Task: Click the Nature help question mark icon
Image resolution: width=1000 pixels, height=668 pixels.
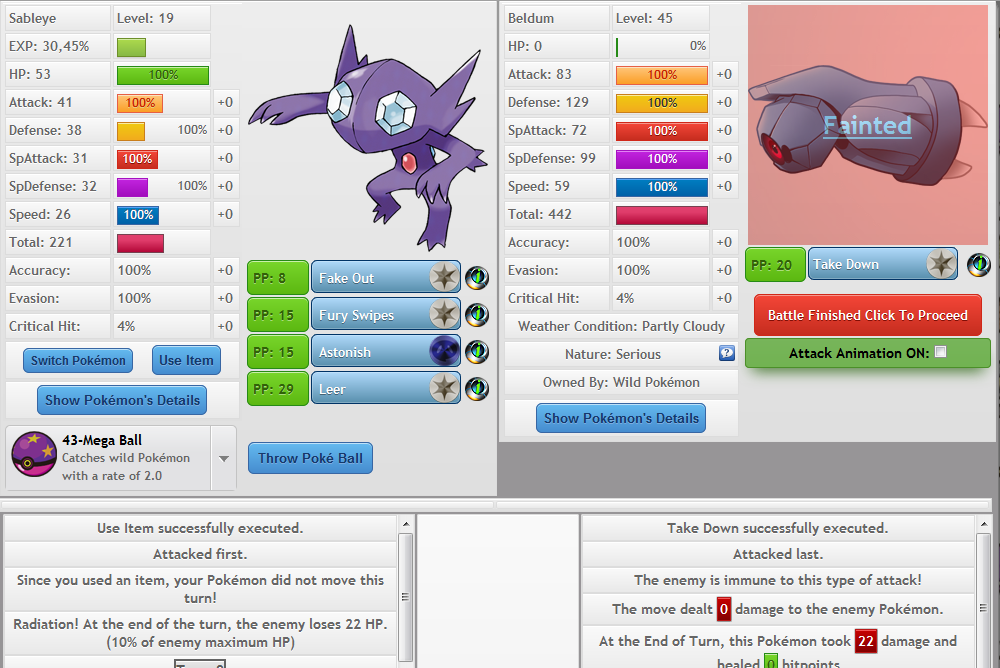Action: tap(727, 353)
